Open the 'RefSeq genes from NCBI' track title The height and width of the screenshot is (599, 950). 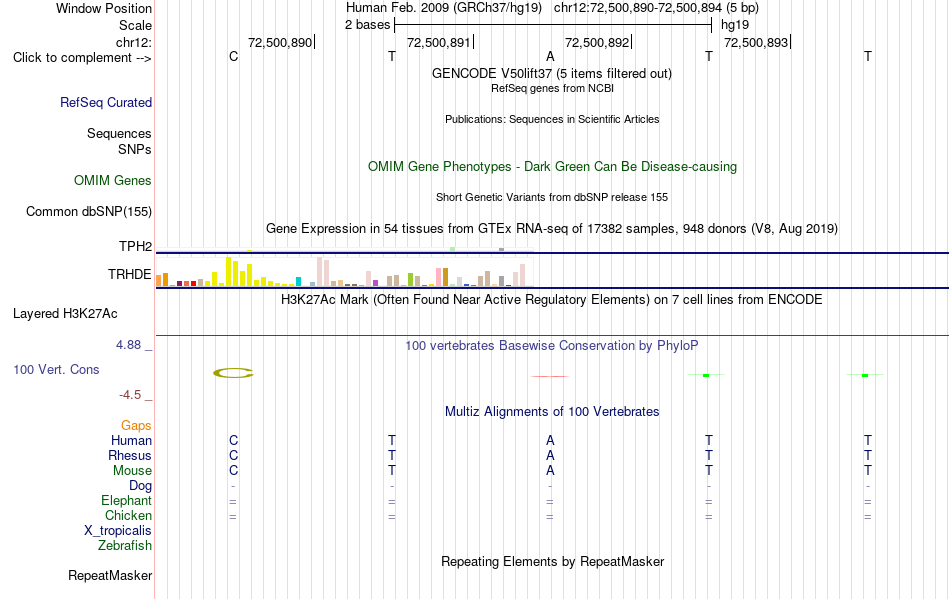click(553, 88)
